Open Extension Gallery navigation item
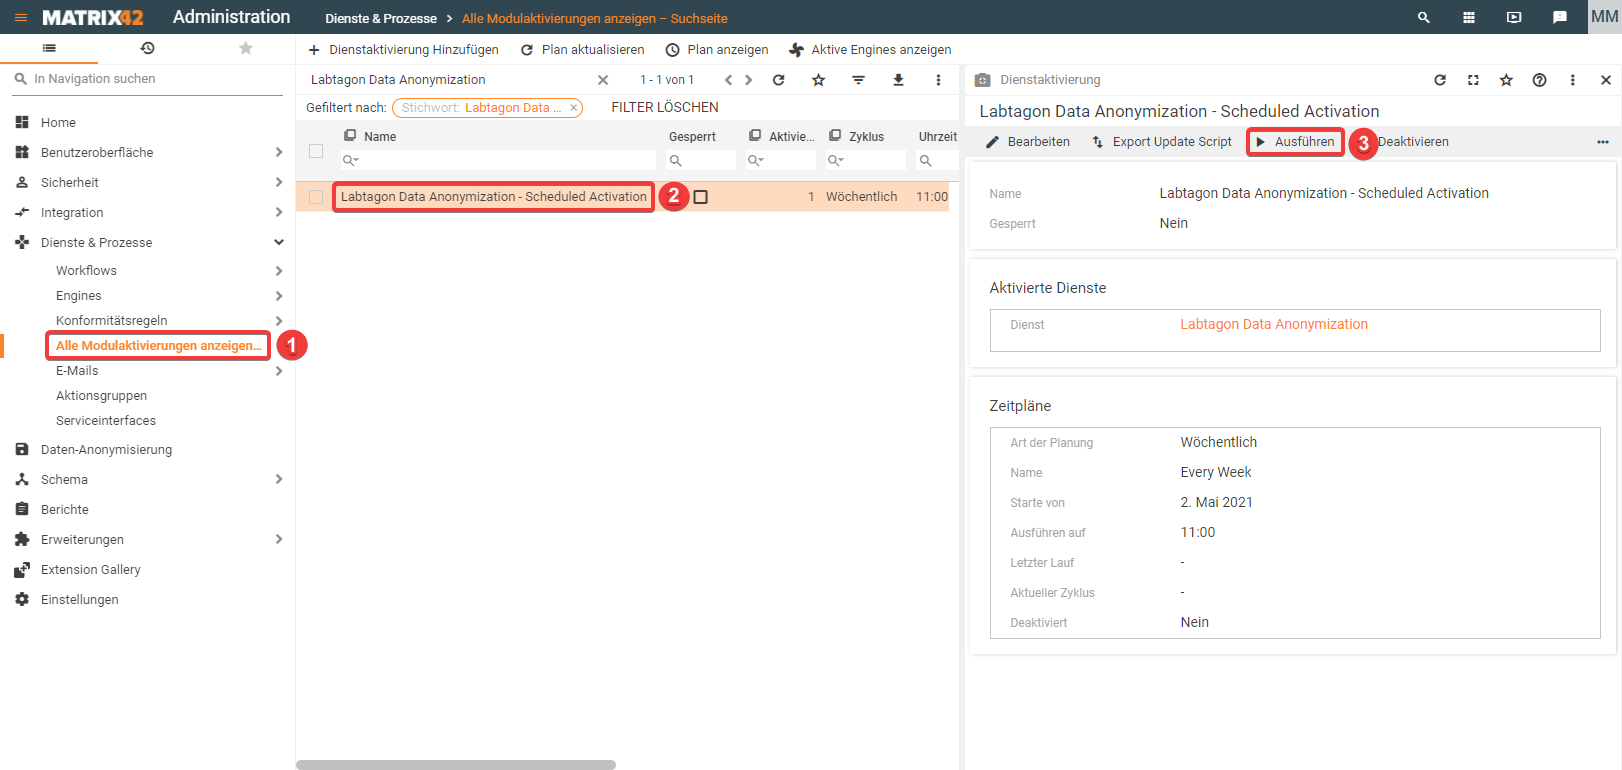Viewport: 1622px width, 770px height. (x=91, y=570)
